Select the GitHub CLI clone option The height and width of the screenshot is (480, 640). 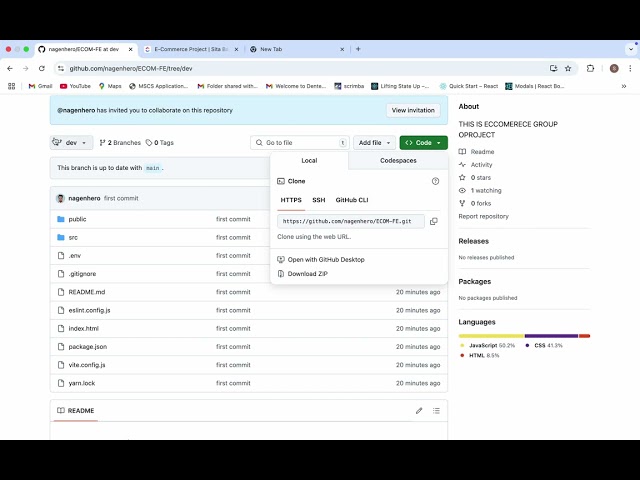(352, 200)
